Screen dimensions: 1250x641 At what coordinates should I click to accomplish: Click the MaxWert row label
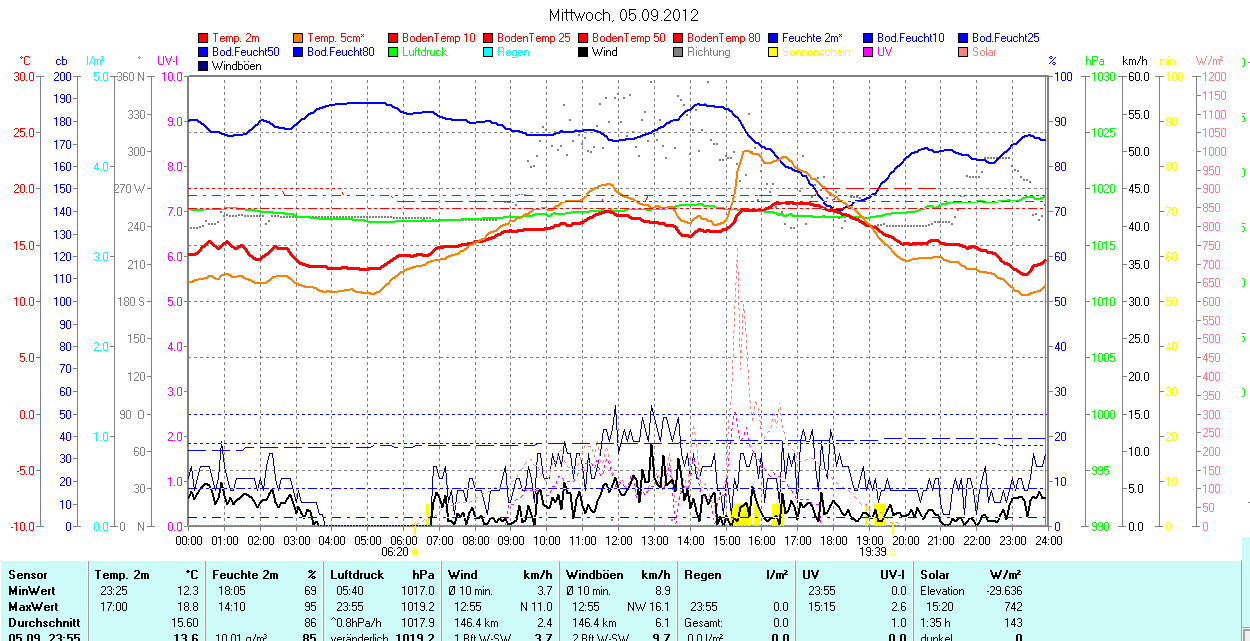[33, 607]
